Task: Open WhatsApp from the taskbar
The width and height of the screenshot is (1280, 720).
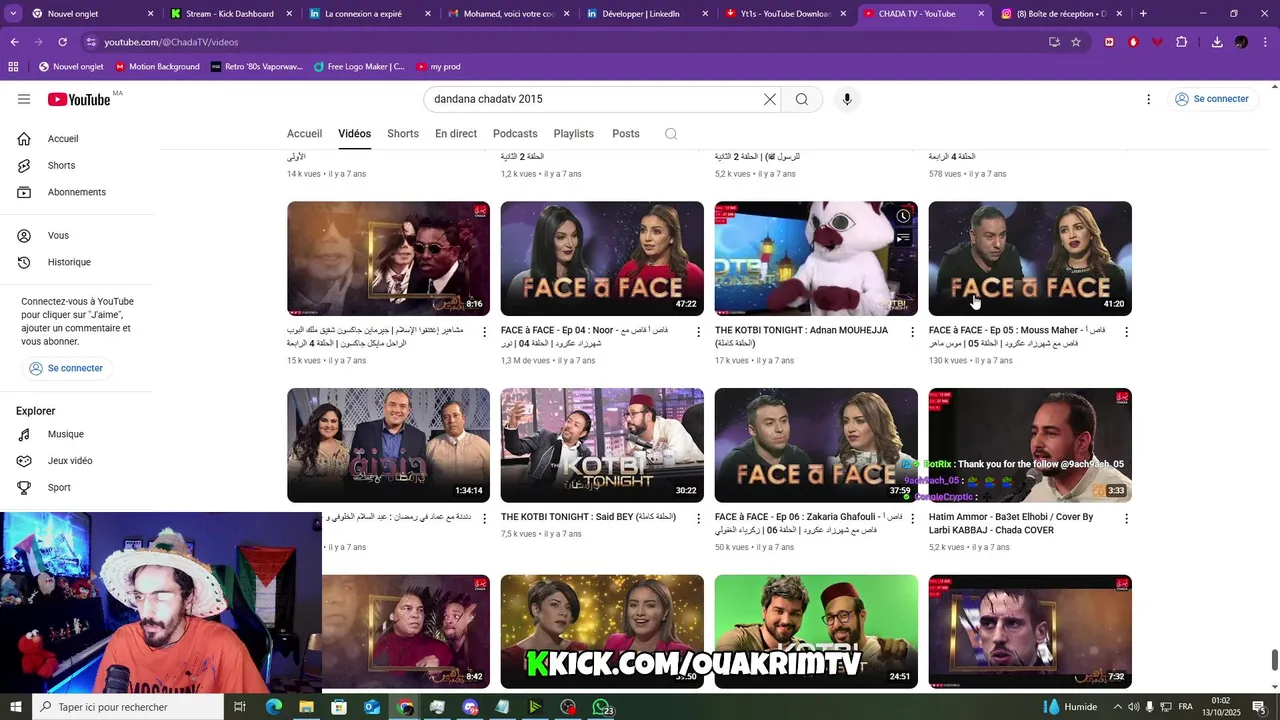Action: pyautogui.click(x=601, y=707)
